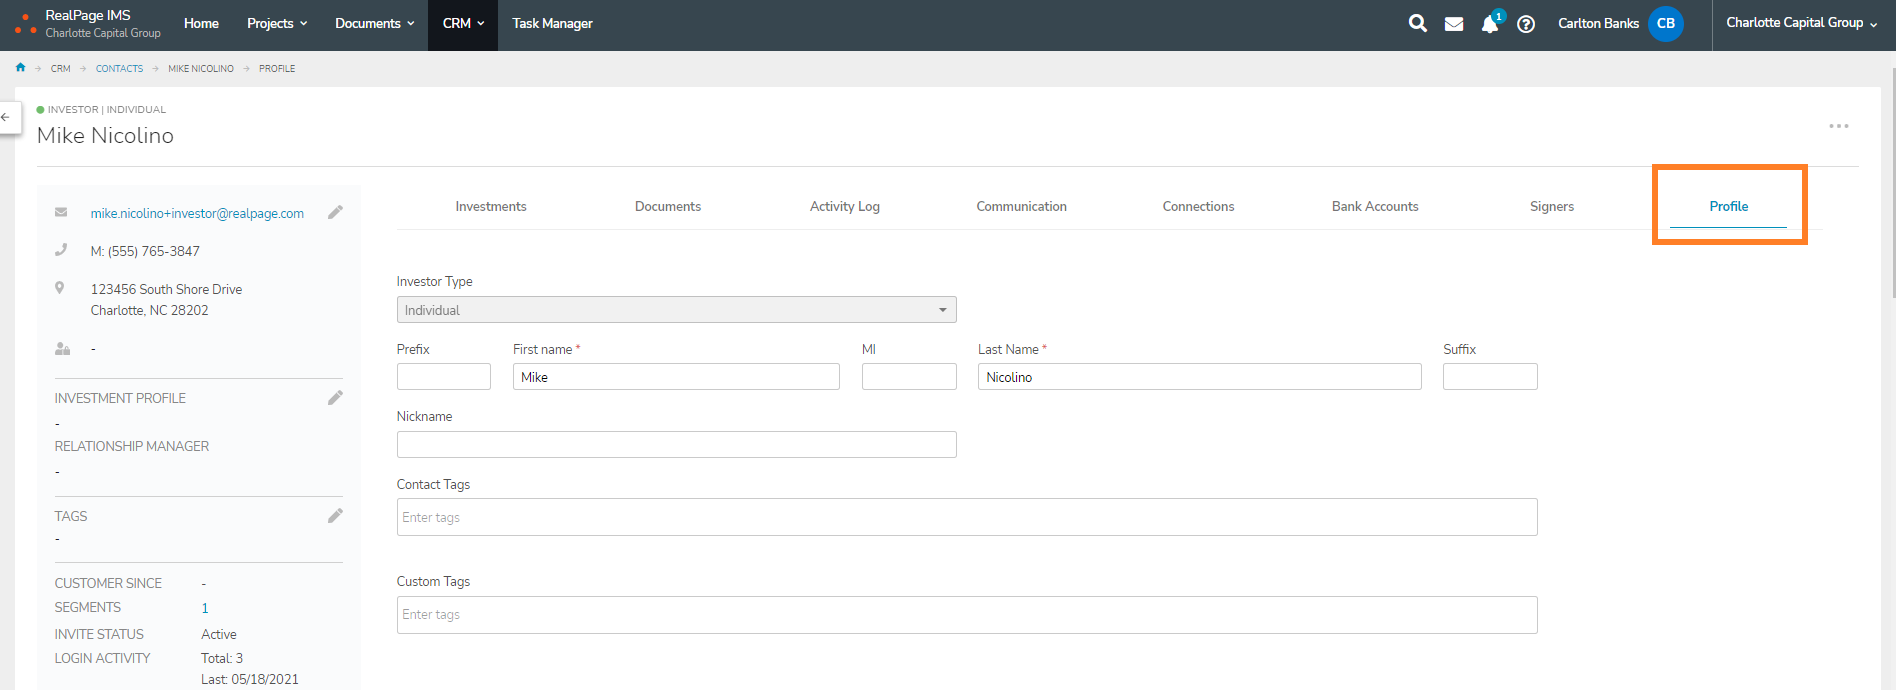
Task: Focus the Last Name field
Action: coord(1200,377)
